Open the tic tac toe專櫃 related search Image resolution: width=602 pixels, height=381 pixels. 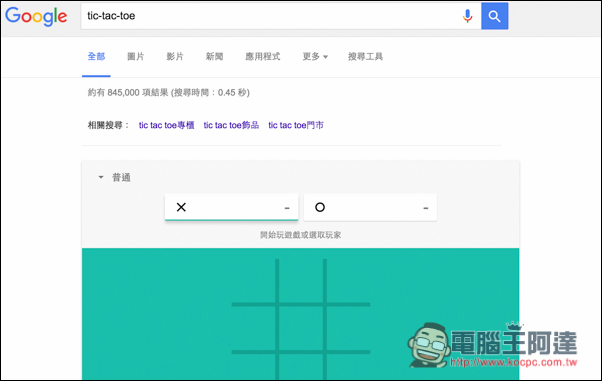click(166, 125)
